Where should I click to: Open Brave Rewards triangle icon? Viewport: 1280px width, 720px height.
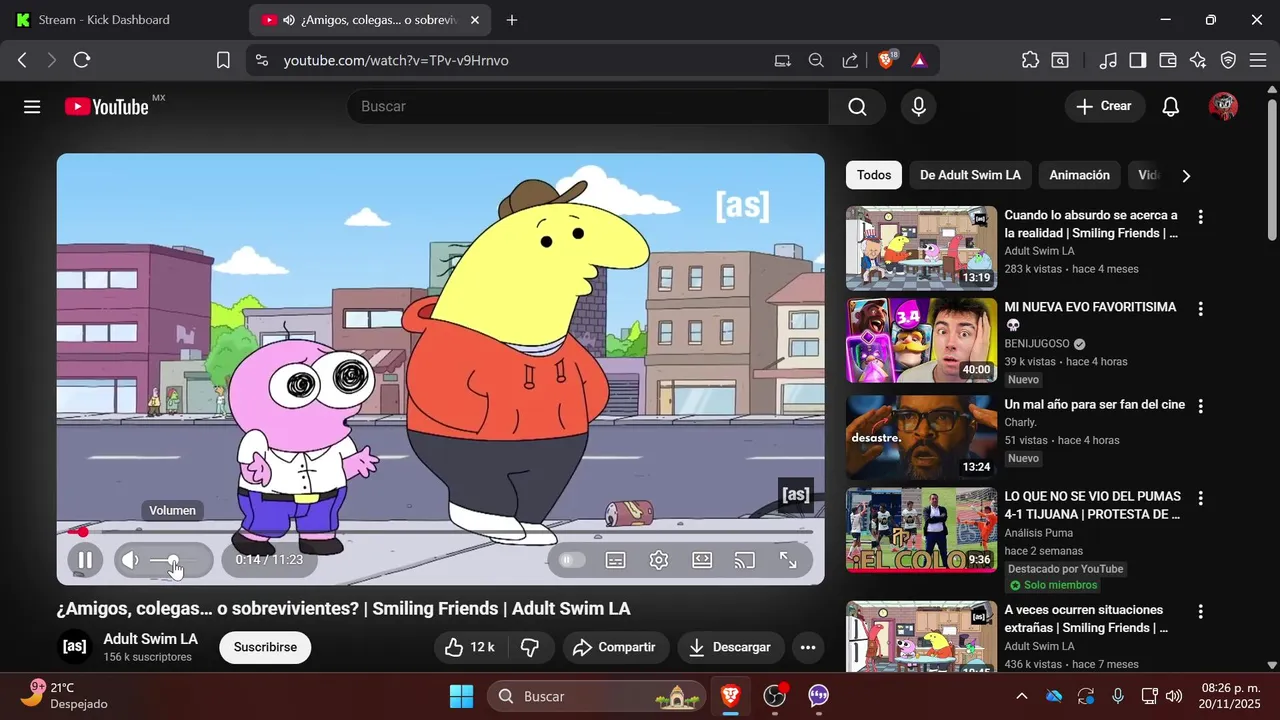point(919,60)
